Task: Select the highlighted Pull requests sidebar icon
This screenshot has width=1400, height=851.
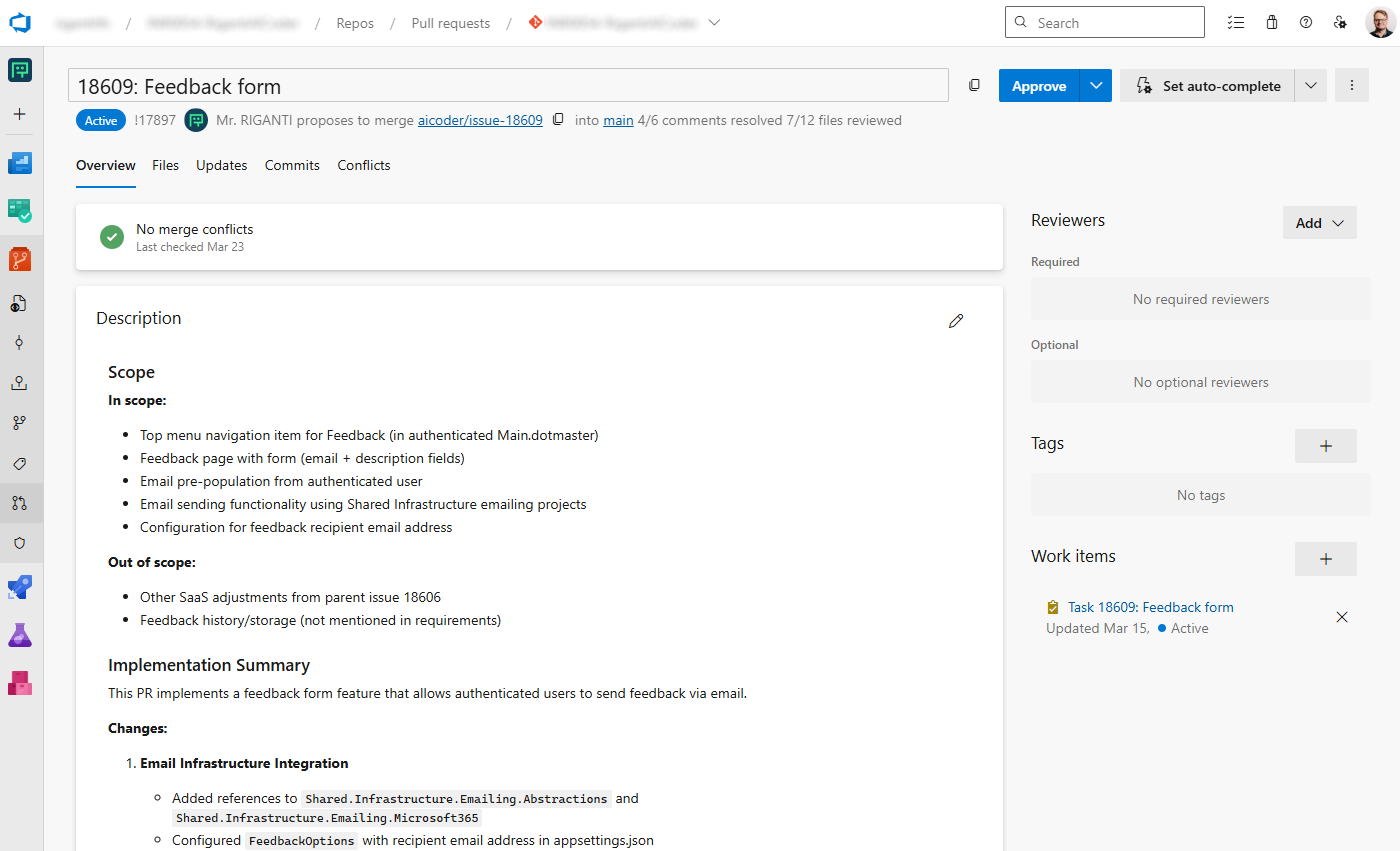Action: (x=21, y=503)
